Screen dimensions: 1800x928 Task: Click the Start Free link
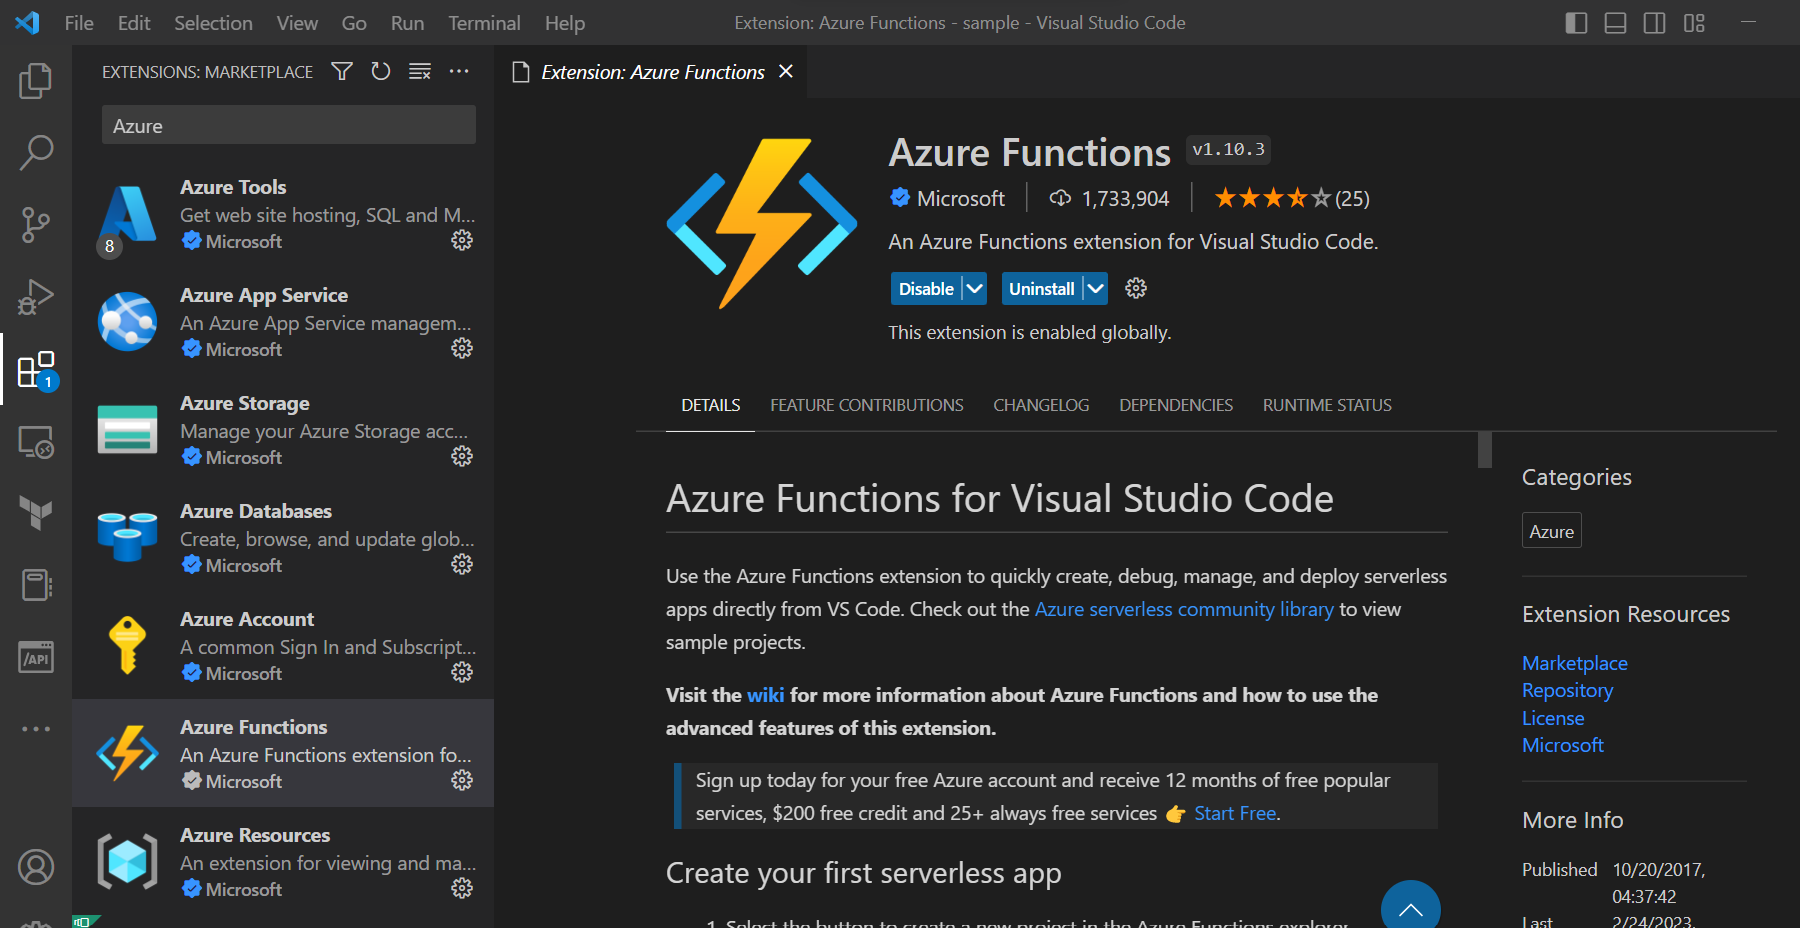[1234, 813]
